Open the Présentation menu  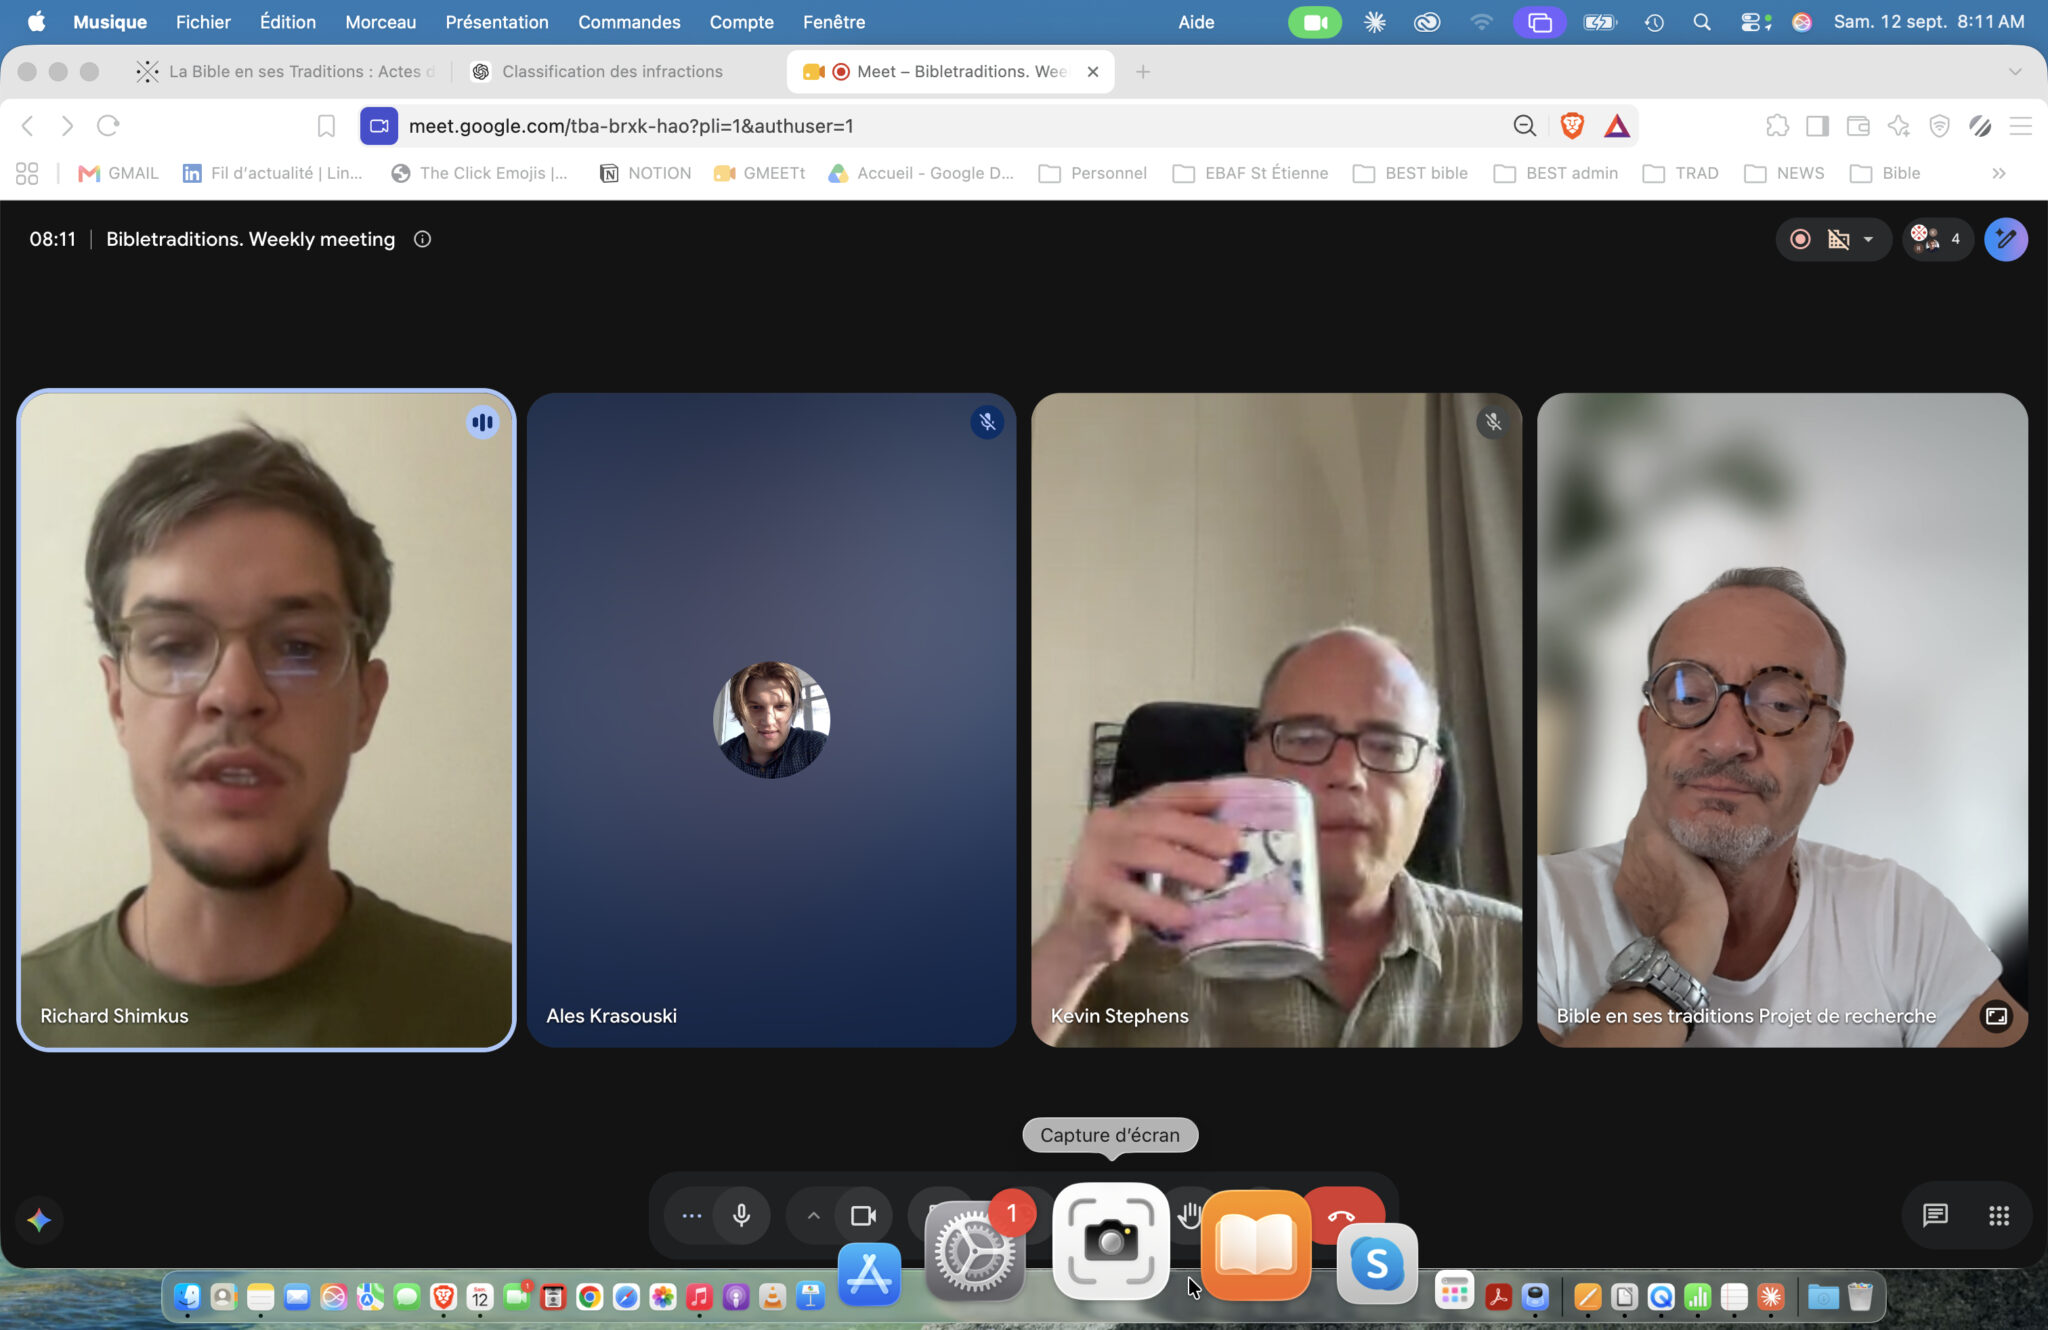[x=497, y=21]
